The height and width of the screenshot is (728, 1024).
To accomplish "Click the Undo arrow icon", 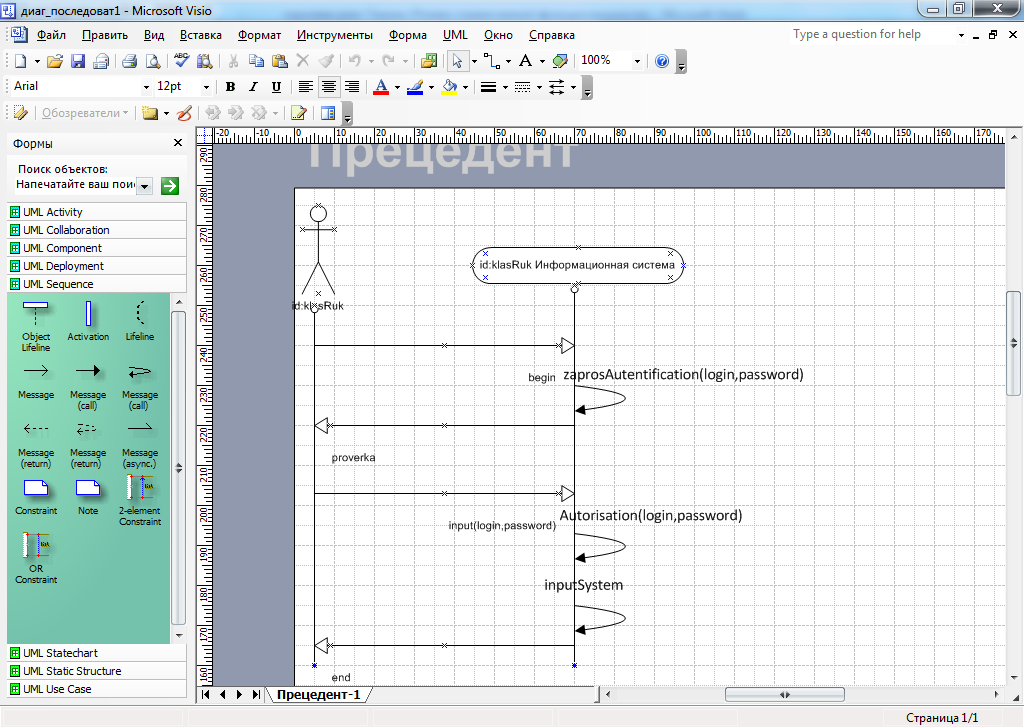I will coord(355,61).
